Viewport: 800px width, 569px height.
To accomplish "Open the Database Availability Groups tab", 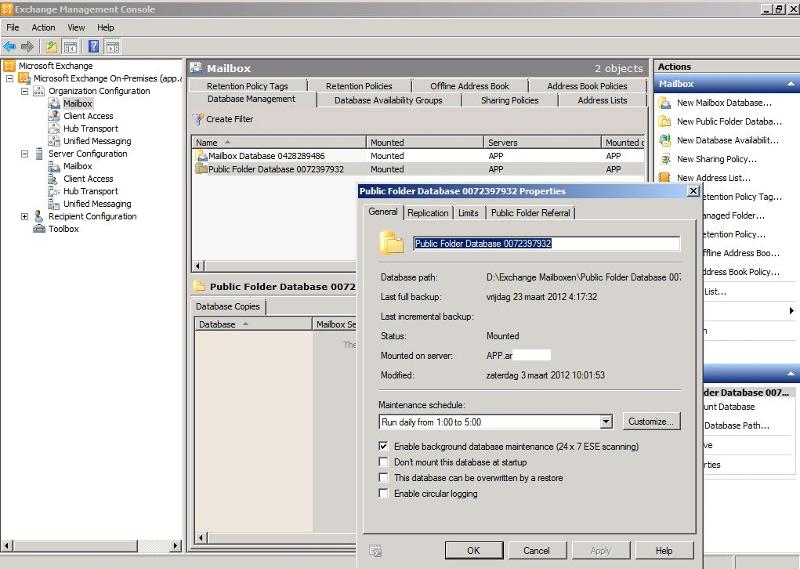I will coord(388,101).
